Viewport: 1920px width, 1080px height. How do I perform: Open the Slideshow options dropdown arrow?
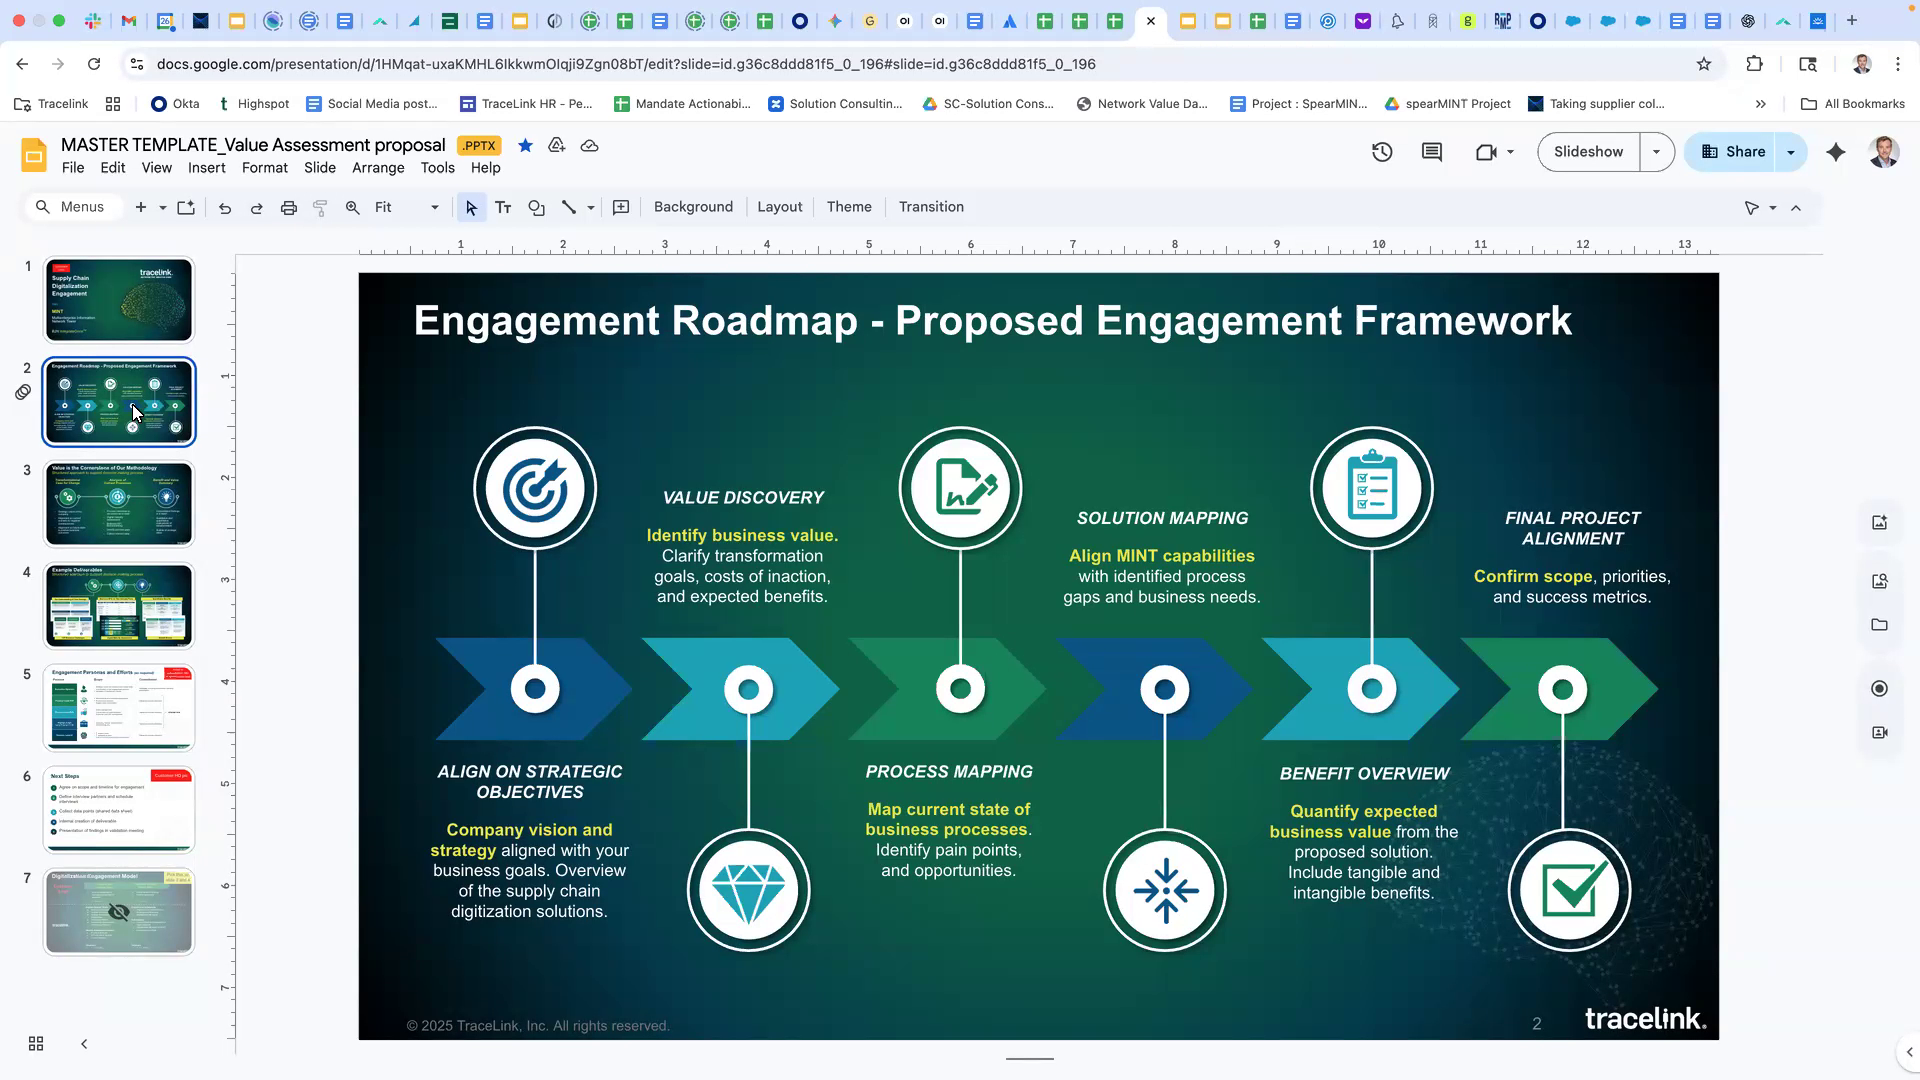click(1657, 152)
